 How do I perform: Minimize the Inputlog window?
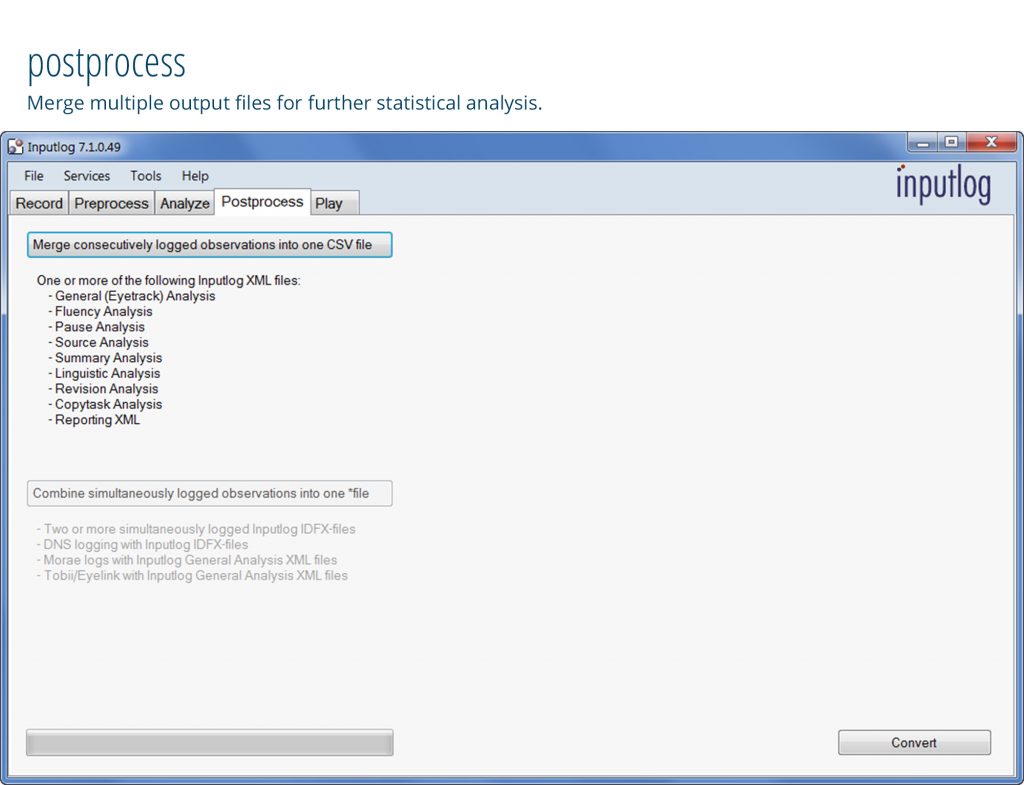click(922, 143)
